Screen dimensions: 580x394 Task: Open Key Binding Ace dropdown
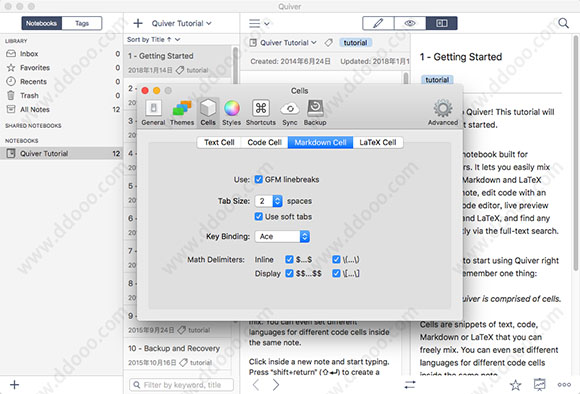(x=282, y=236)
